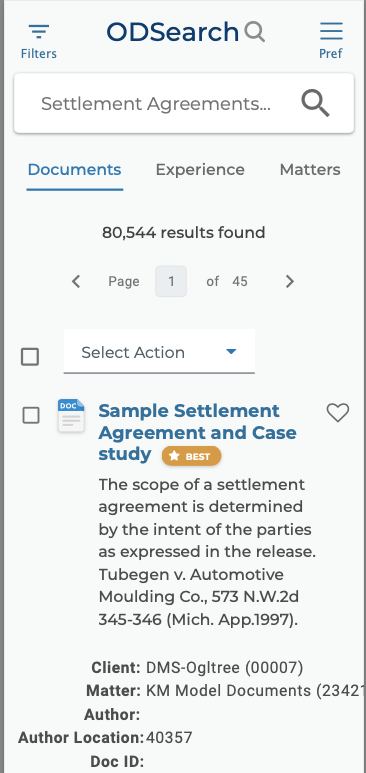Toggle the select-all results checkbox

(x=30, y=356)
